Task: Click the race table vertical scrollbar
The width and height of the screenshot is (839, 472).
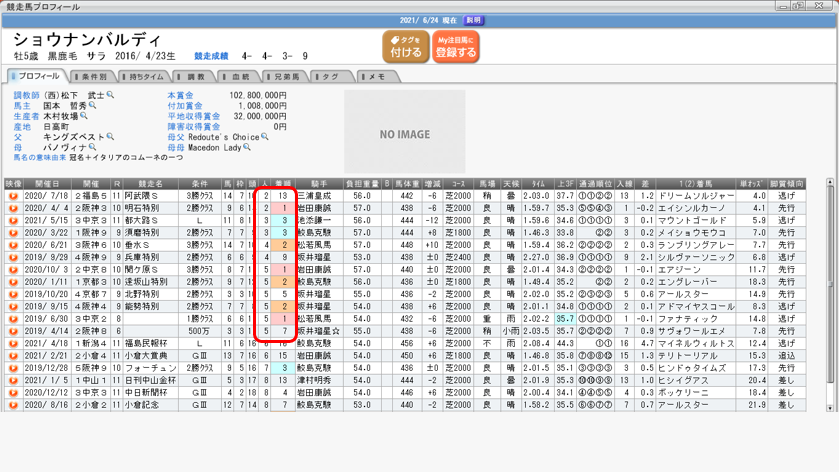Action: 830,290
